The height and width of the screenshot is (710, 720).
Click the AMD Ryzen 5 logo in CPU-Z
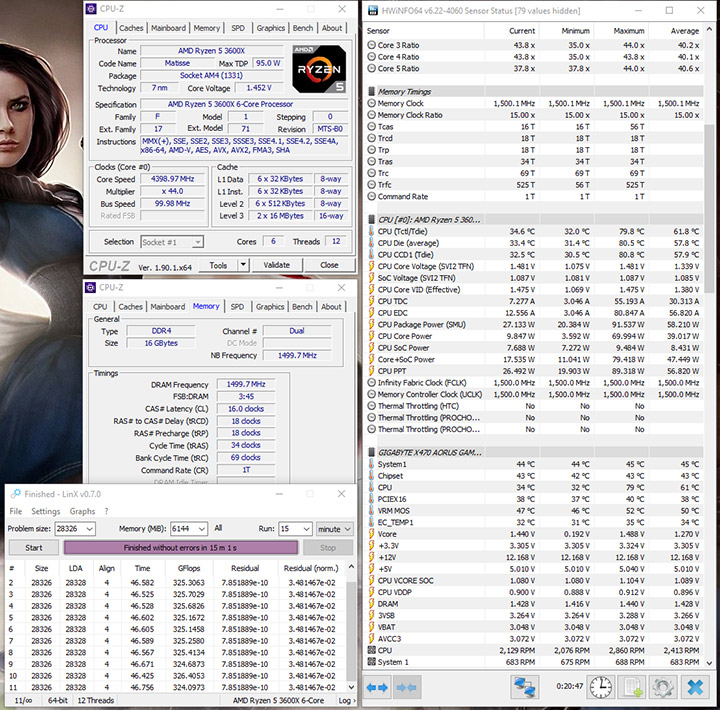(x=318, y=67)
